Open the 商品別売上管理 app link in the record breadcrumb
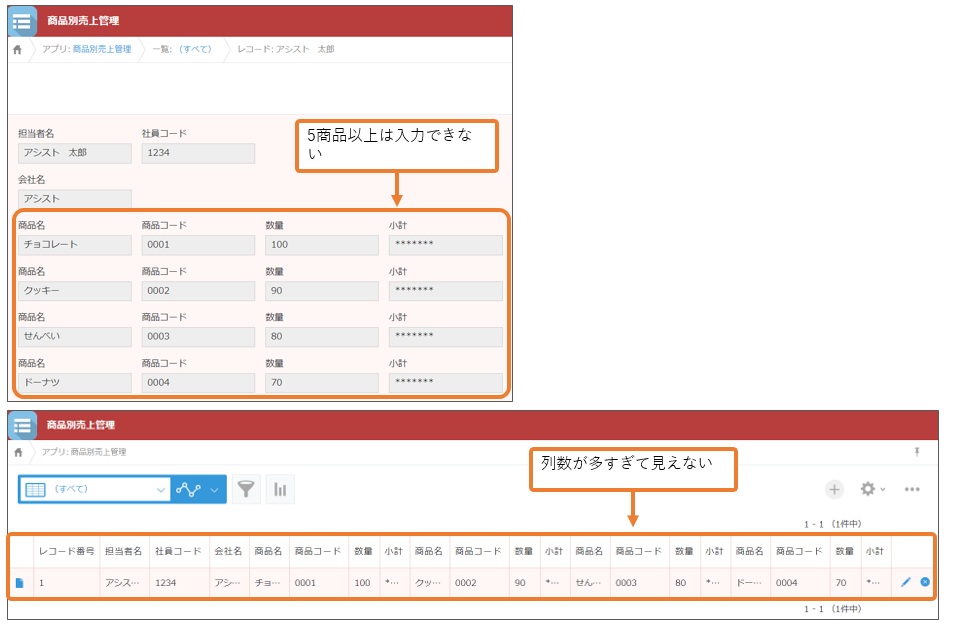957x635 pixels. pos(102,49)
